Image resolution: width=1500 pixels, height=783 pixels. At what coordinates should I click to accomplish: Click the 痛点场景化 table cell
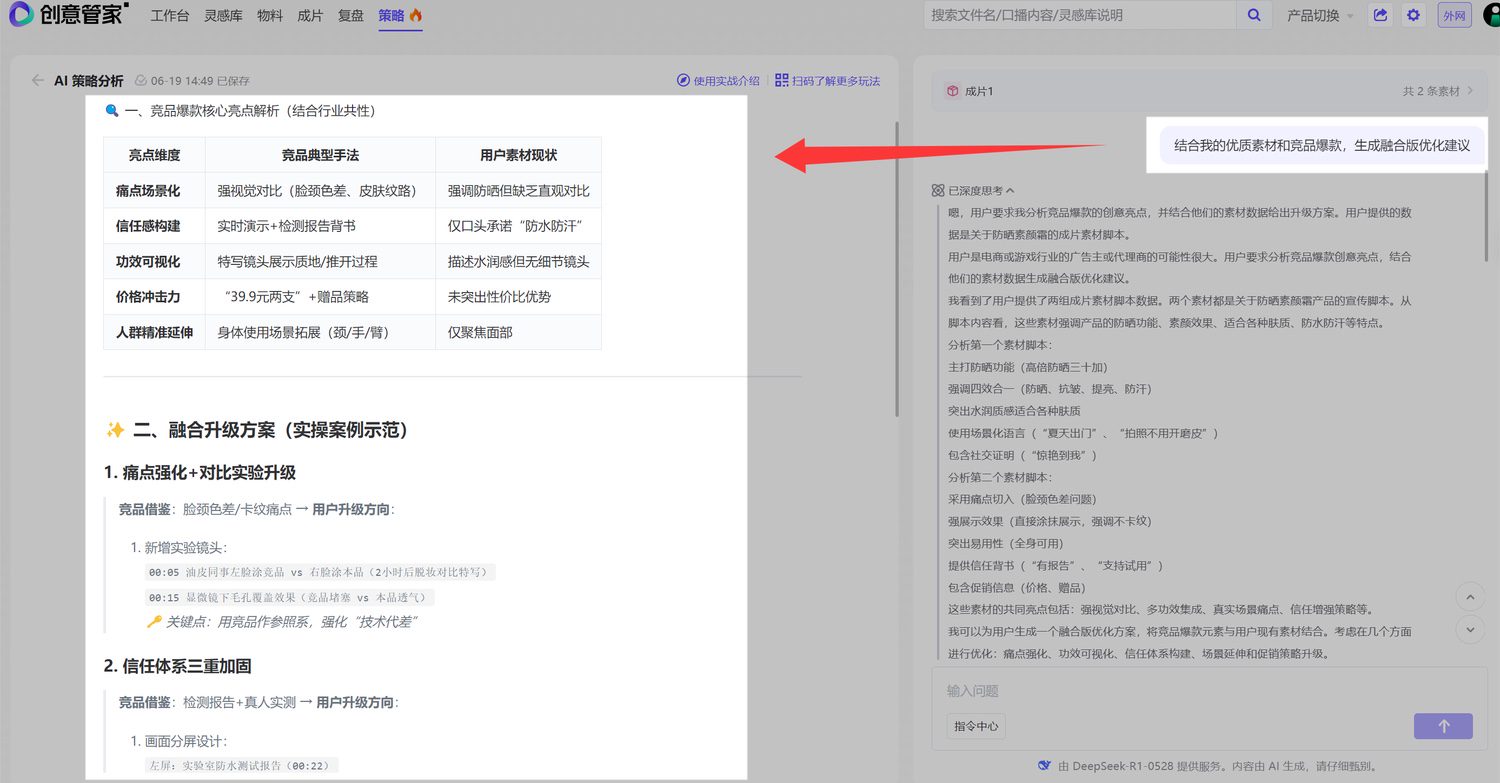[x=155, y=190]
